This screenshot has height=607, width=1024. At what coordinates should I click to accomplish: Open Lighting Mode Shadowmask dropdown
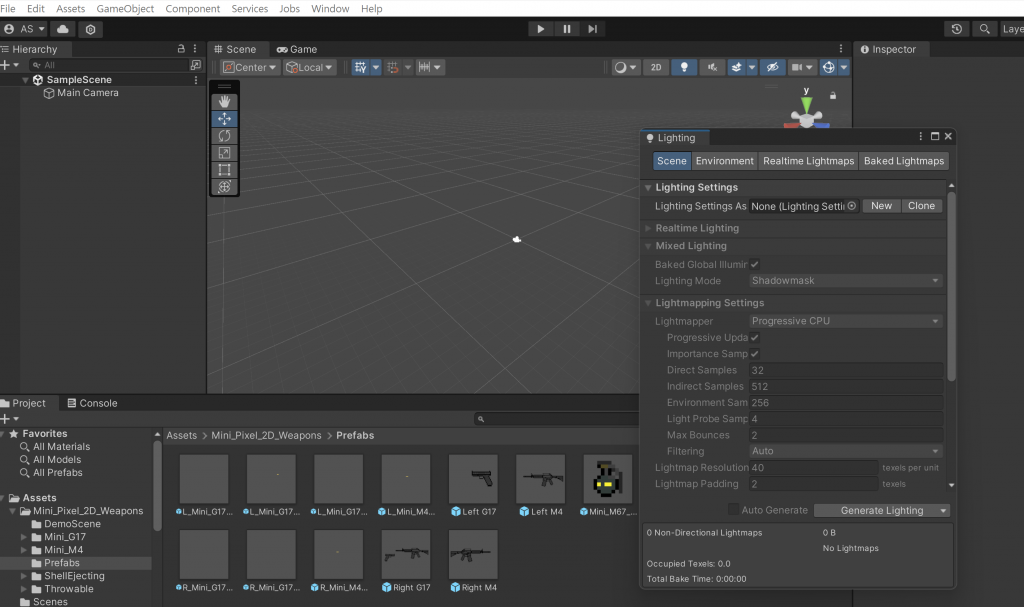pos(845,281)
